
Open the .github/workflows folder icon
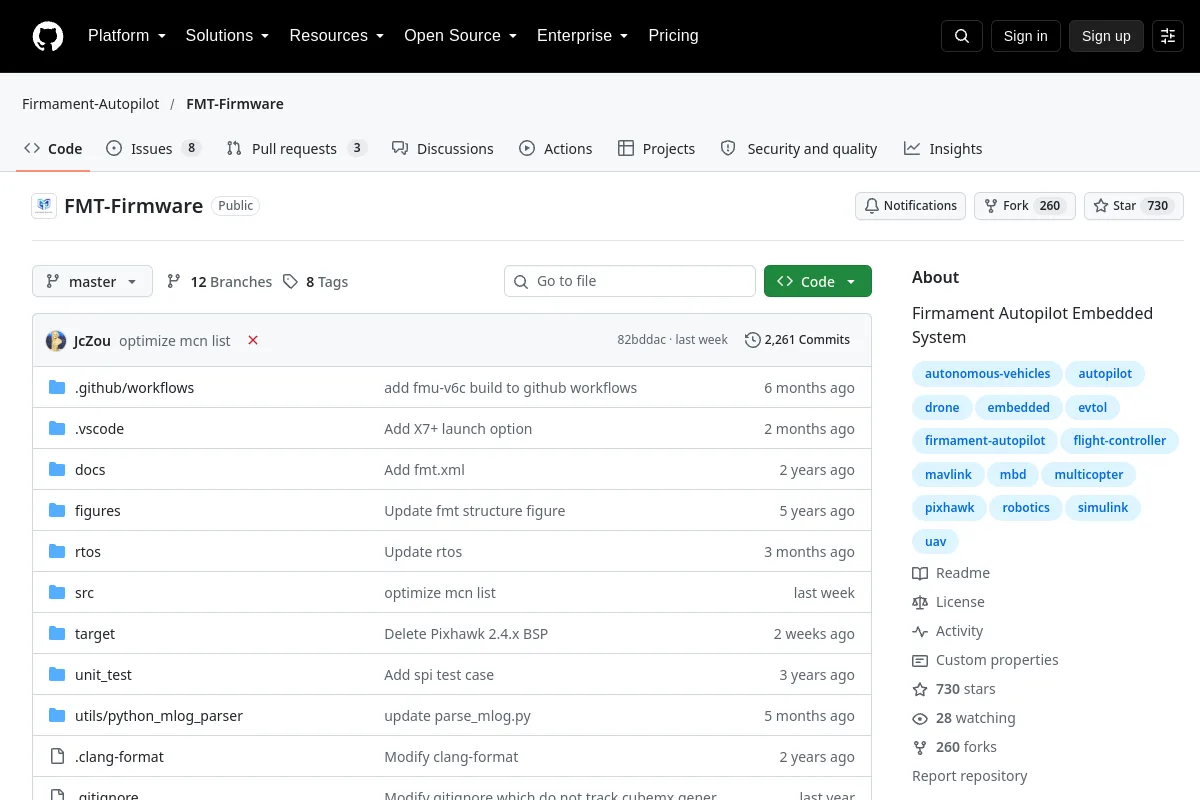(57, 387)
